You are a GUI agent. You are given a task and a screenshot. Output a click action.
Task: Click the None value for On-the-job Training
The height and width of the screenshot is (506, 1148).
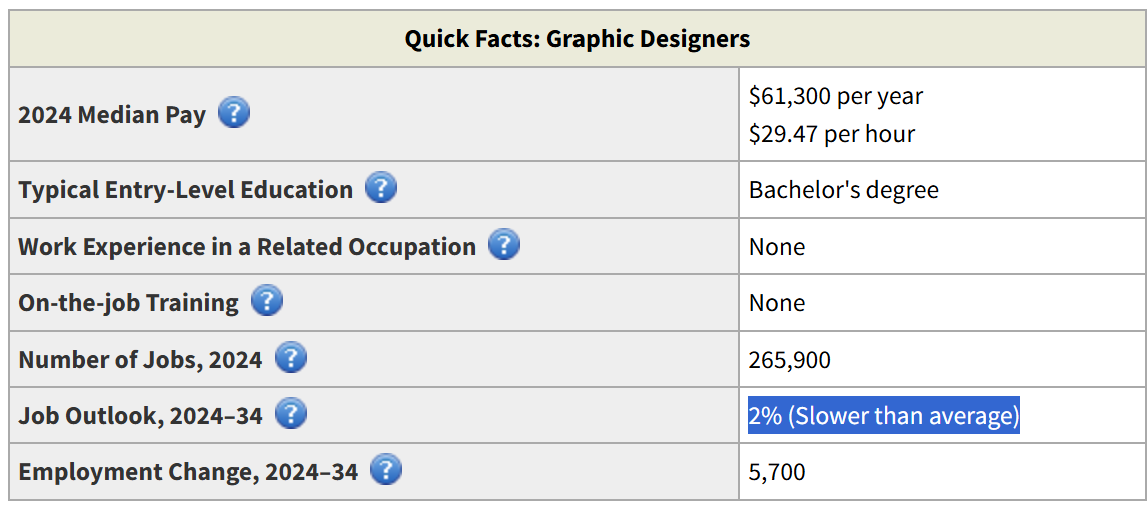(777, 302)
